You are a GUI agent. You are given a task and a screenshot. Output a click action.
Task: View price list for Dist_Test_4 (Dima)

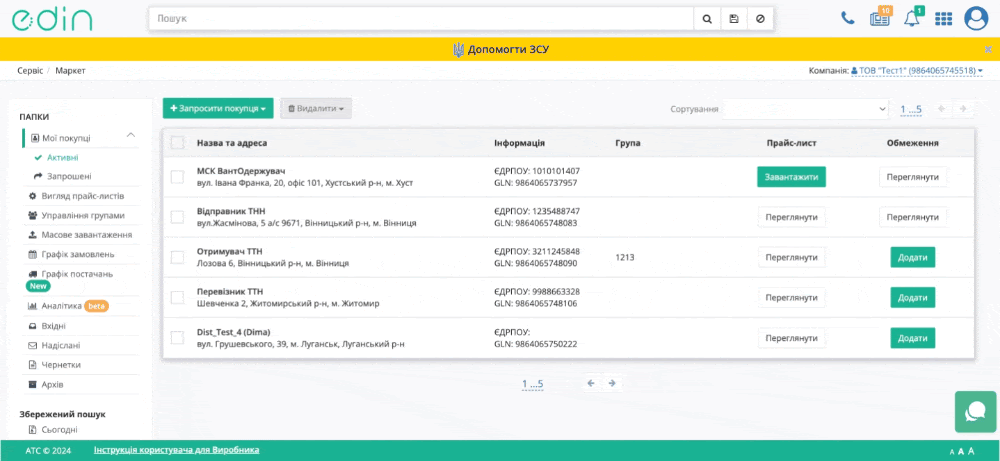[x=791, y=338]
